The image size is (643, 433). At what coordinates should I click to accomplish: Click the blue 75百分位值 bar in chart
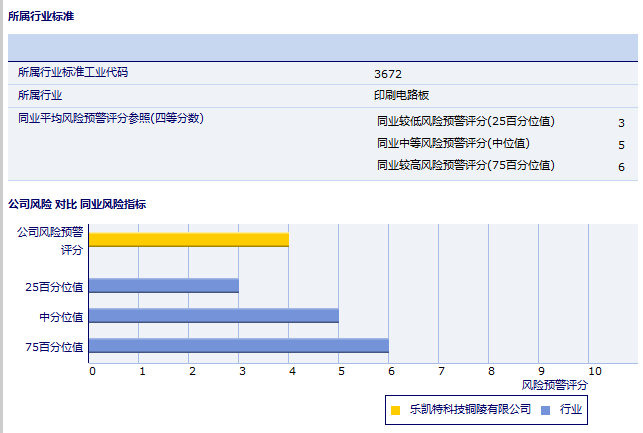[x=239, y=345]
